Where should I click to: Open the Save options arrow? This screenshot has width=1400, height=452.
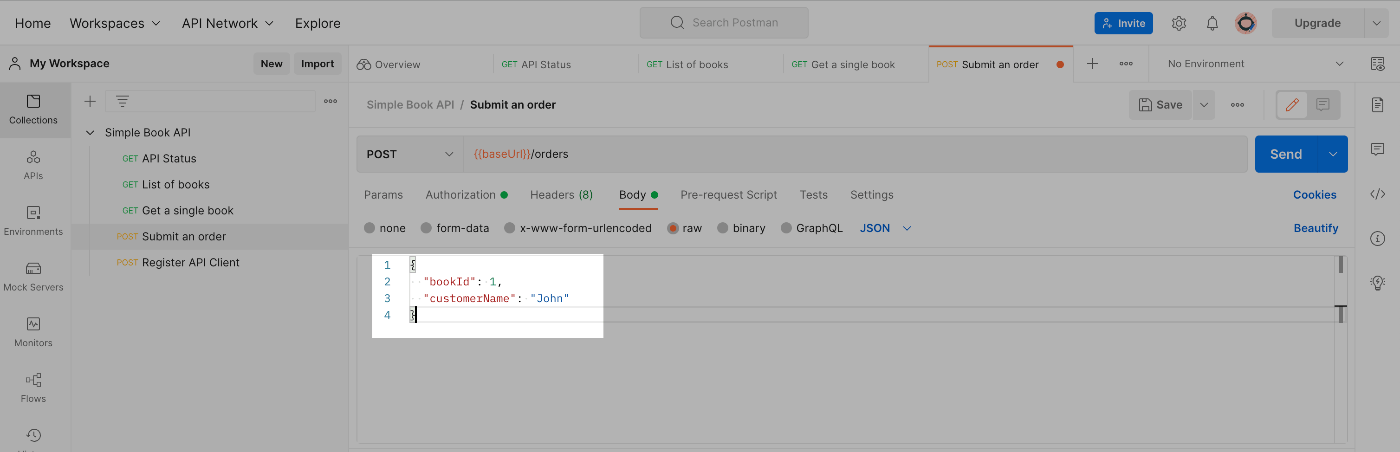point(1203,104)
